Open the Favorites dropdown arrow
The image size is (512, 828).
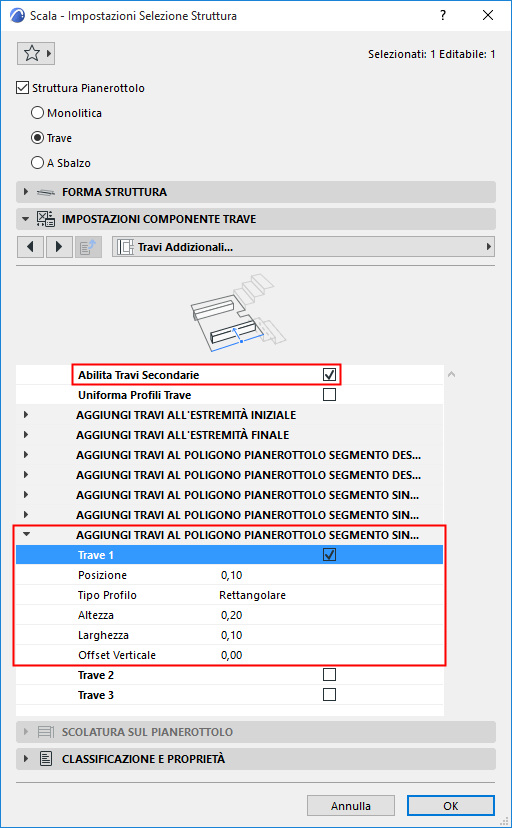point(49,53)
